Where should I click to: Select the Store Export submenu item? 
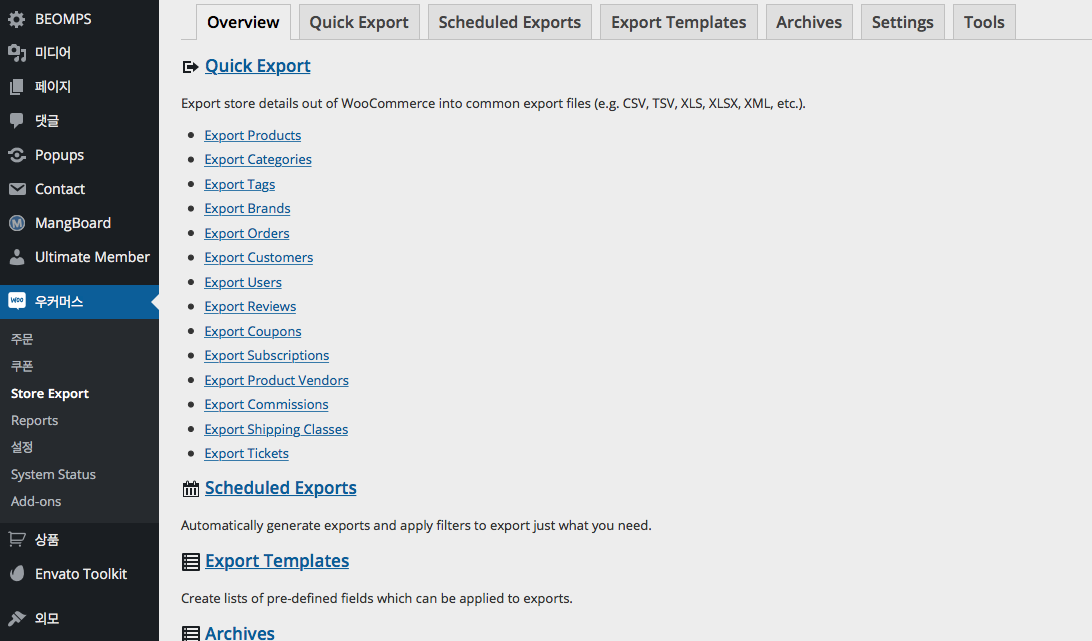coord(50,394)
